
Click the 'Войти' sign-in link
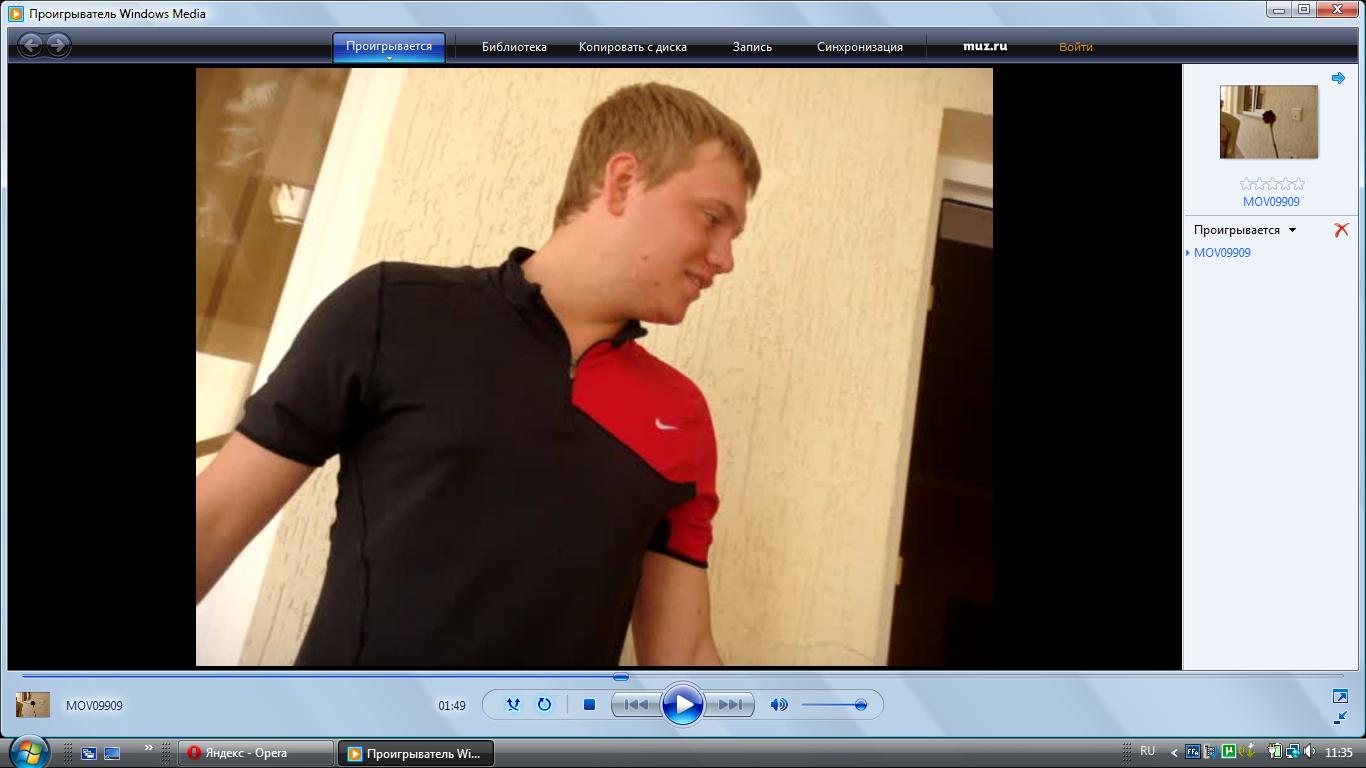(x=1076, y=47)
